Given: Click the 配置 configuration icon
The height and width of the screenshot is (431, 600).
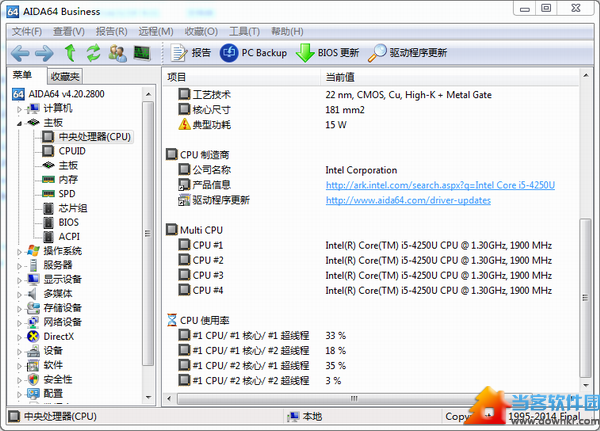Looking at the screenshot, I should 33,393.
